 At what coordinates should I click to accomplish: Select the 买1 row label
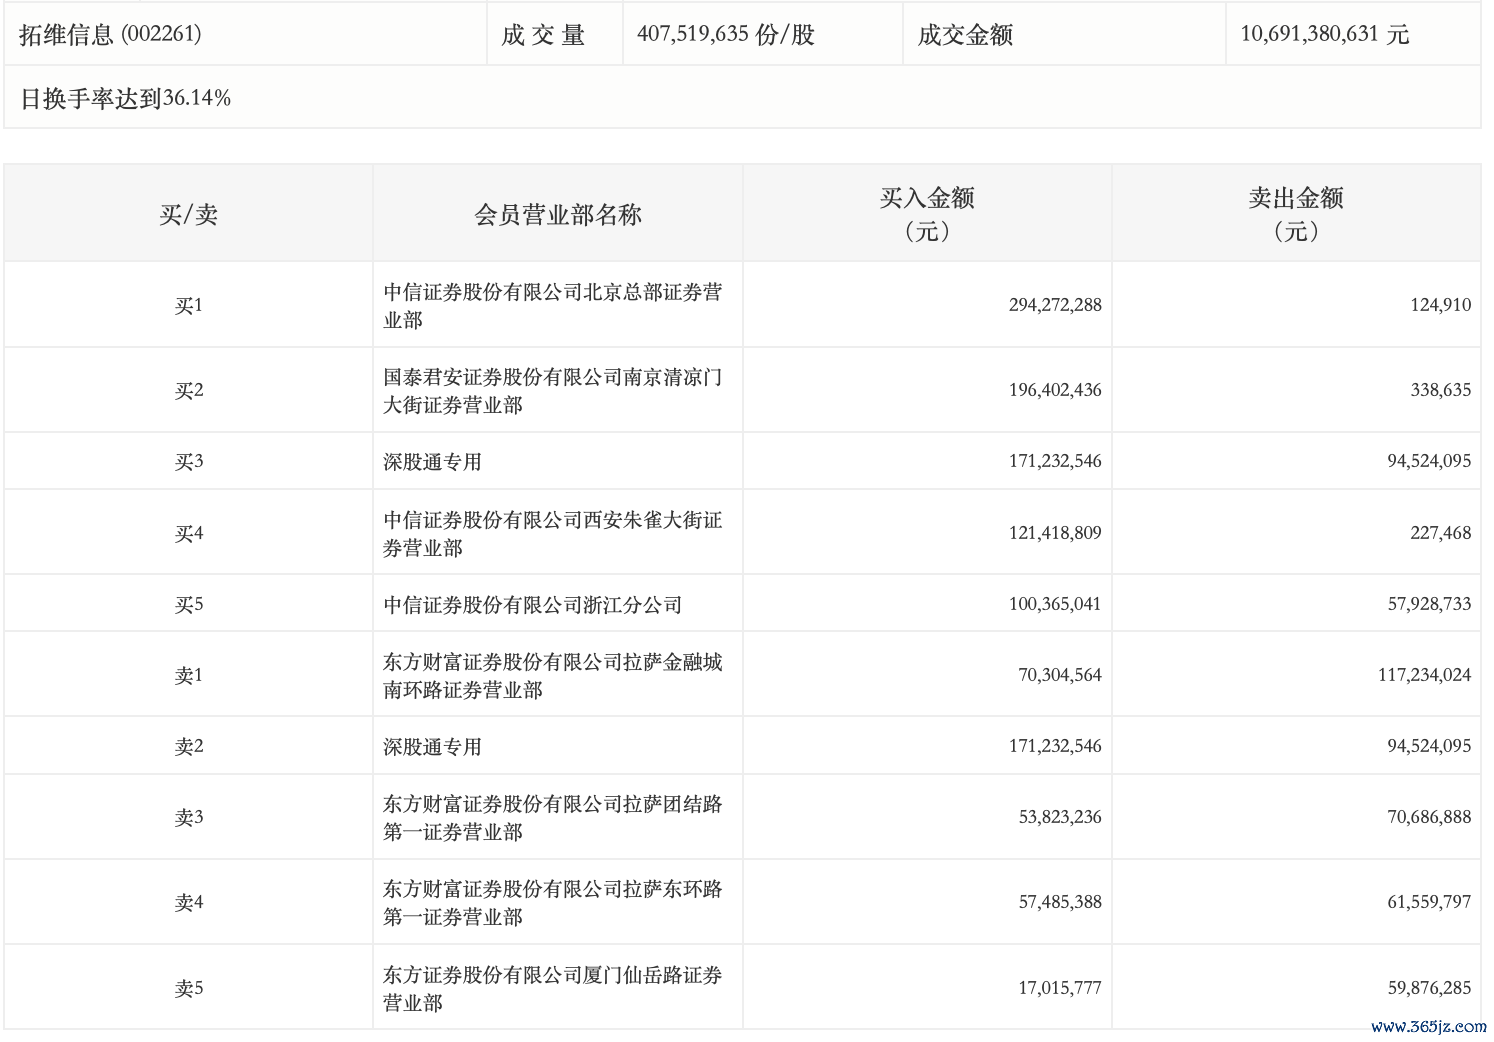click(188, 305)
